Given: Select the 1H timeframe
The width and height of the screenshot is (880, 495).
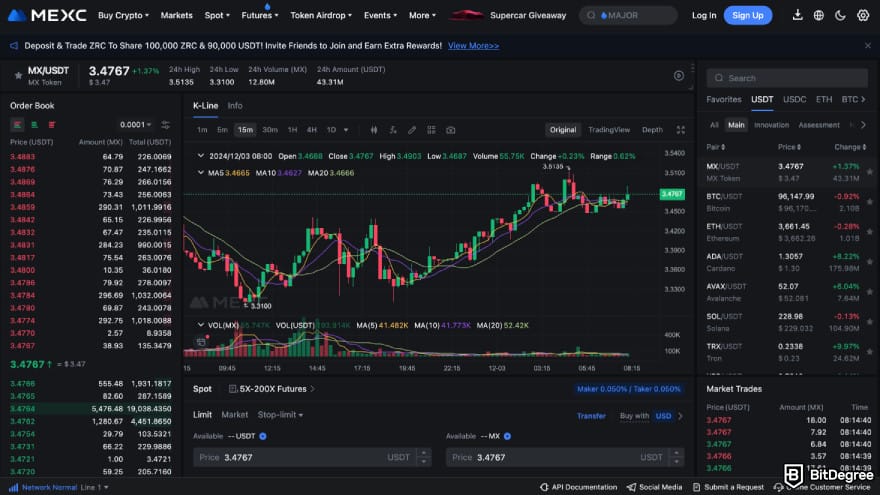Looking at the screenshot, I should point(292,130).
